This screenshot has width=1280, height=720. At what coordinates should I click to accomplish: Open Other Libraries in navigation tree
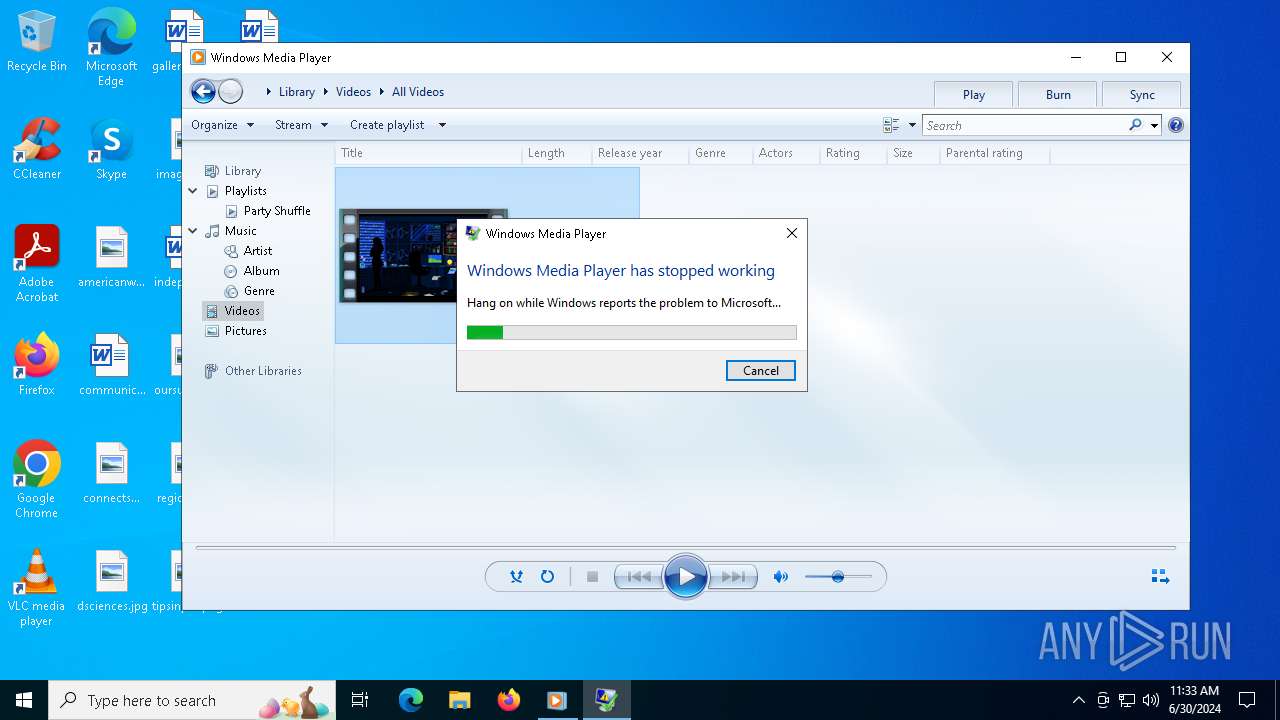point(263,371)
